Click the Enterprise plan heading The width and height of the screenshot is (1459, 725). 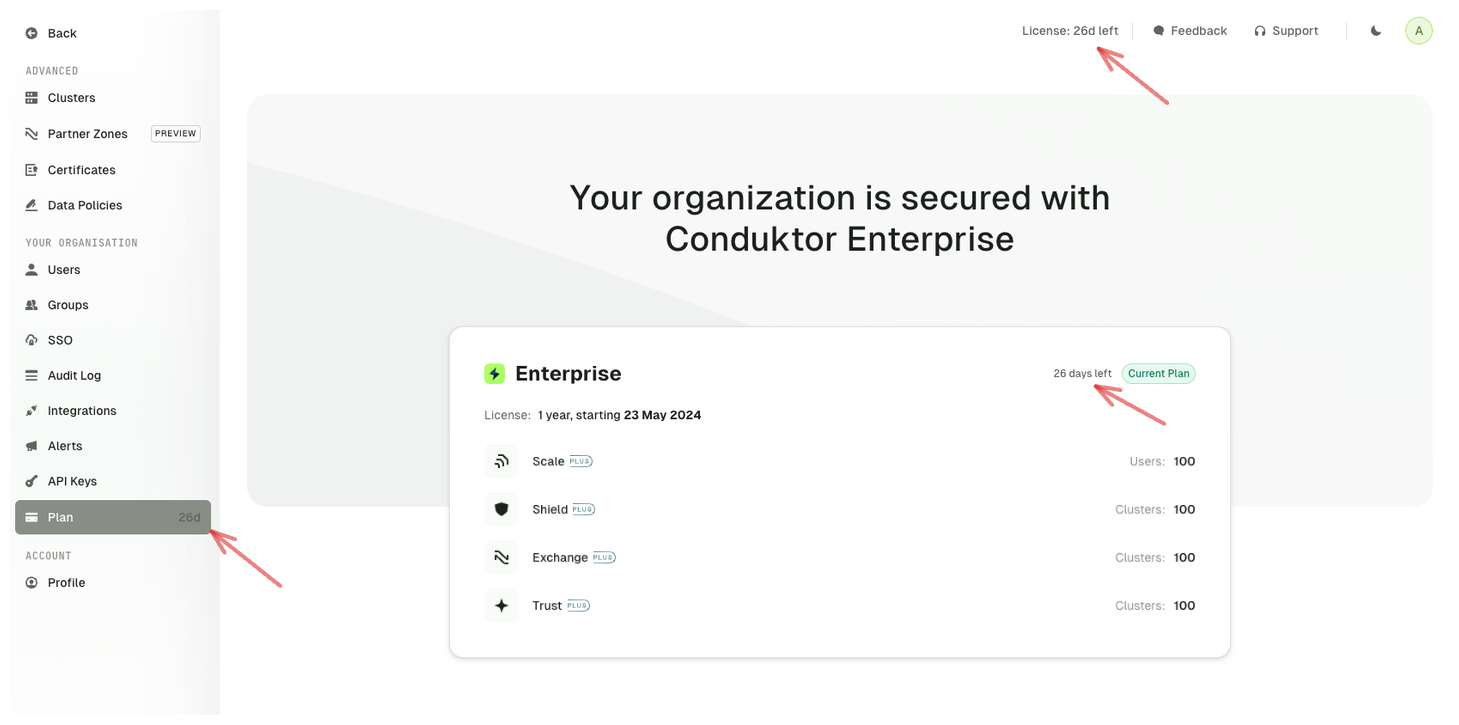click(x=568, y=374)
